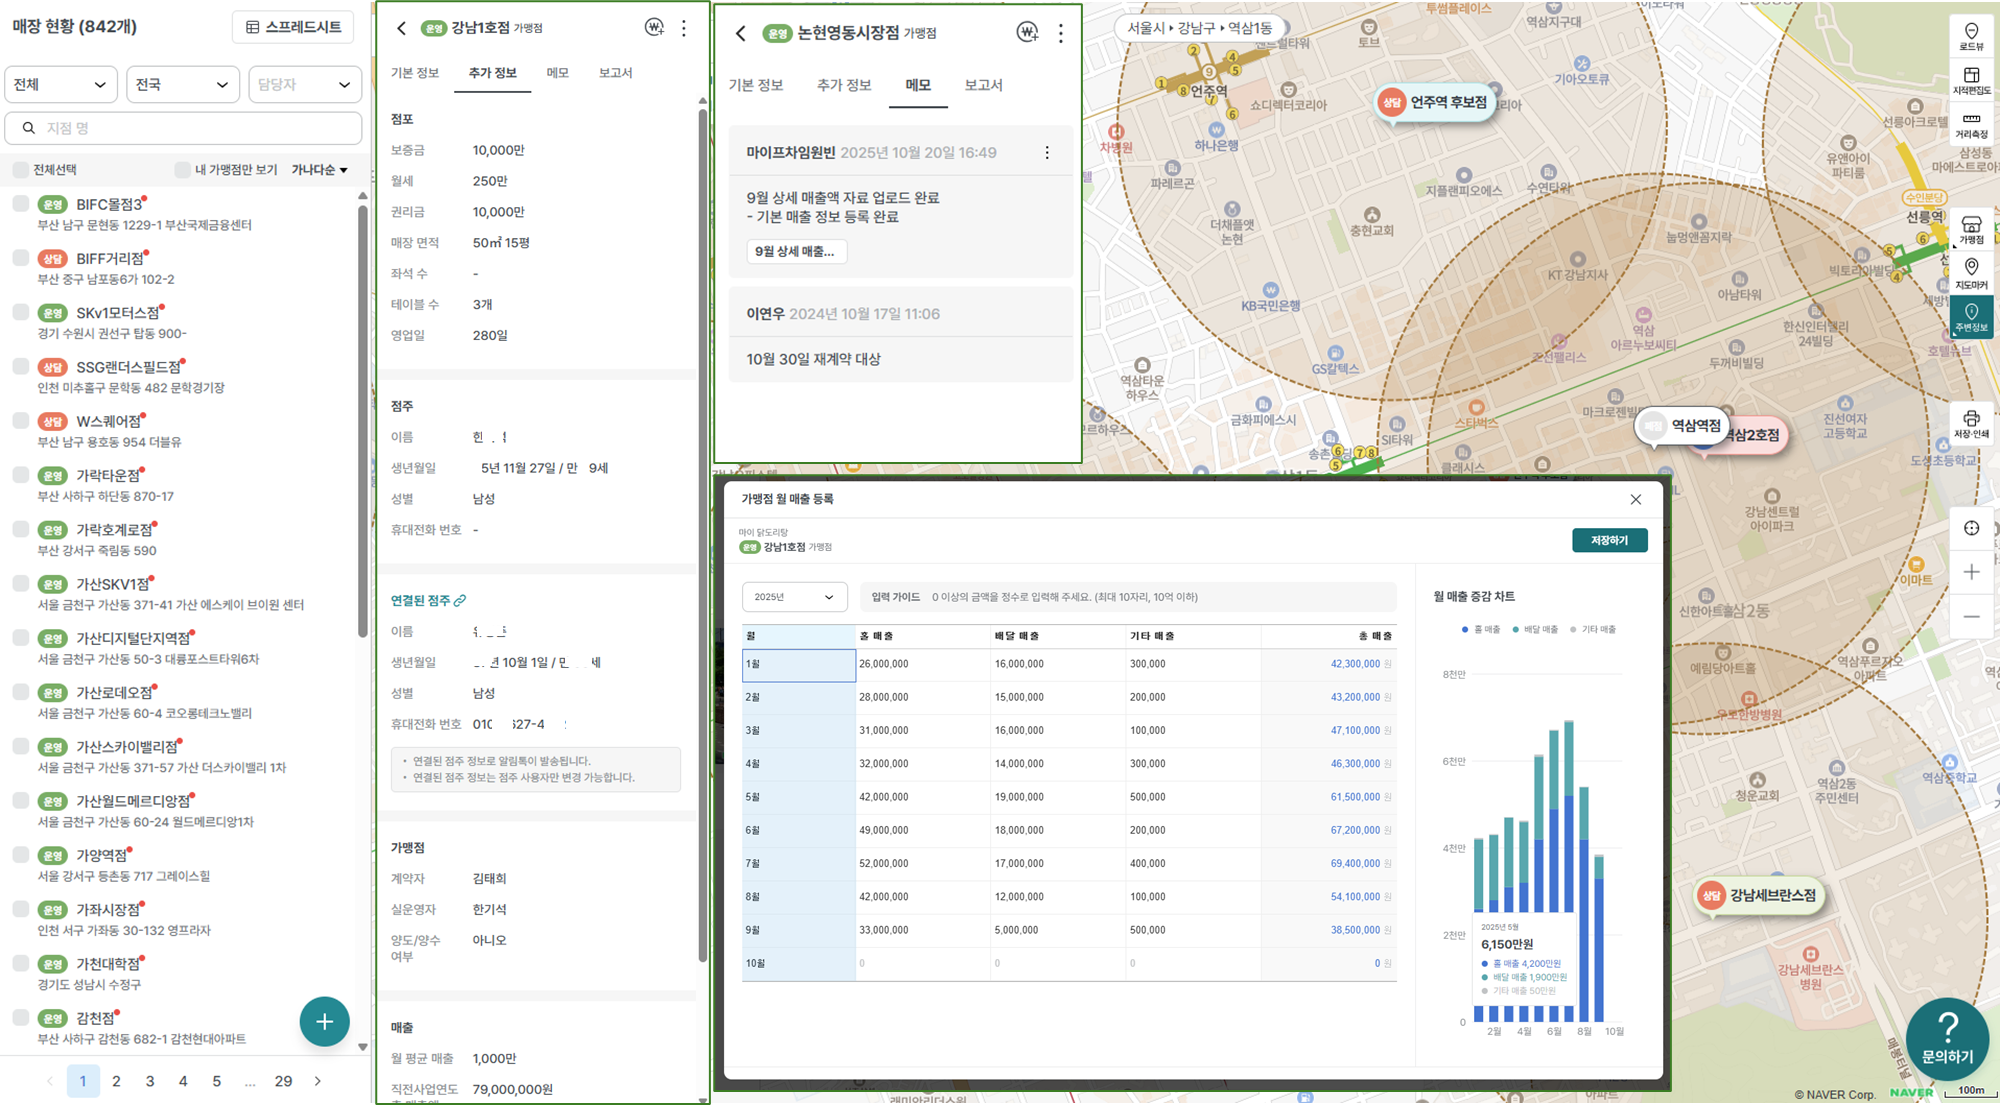
Task: Check the 전체선택 checkbox
Action: pyautogui.click(x=21, y=170)
